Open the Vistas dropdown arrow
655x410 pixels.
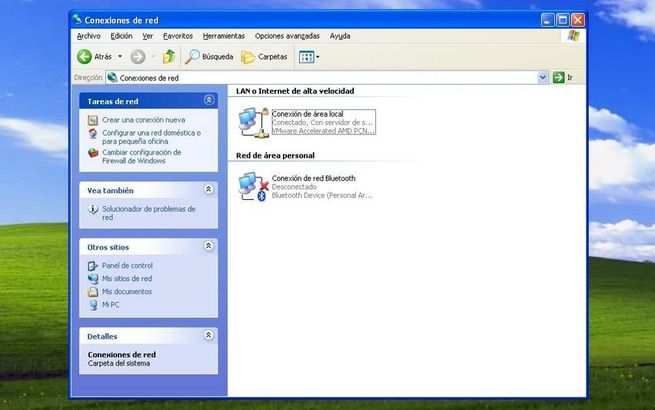click(x=317, y=57)
